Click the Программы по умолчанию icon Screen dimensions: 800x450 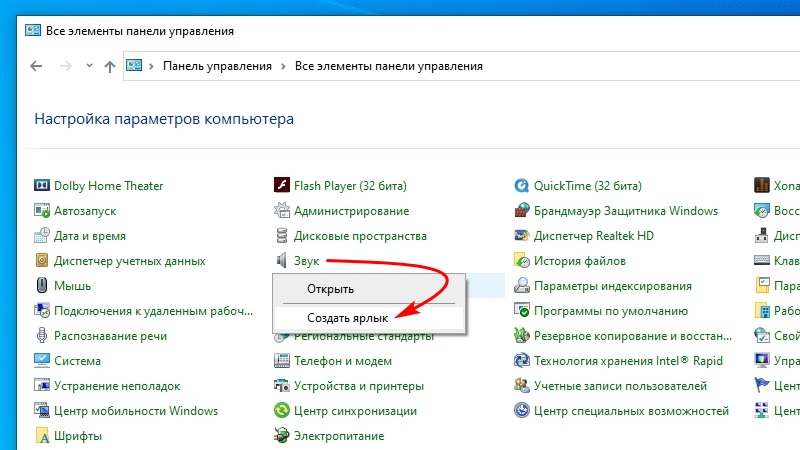click(x=521, y=310)
